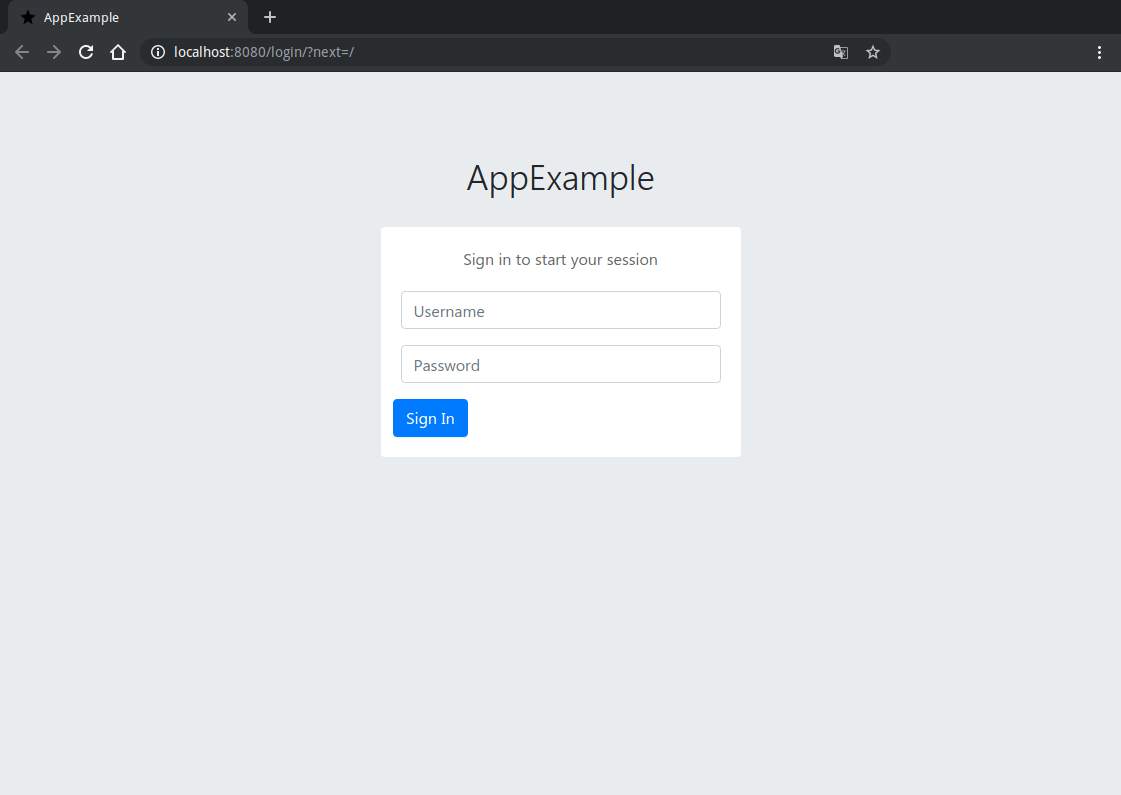Viewport: 1121px width, 795px height.
Task: Go back to the previous page
Action: [22, 52]
